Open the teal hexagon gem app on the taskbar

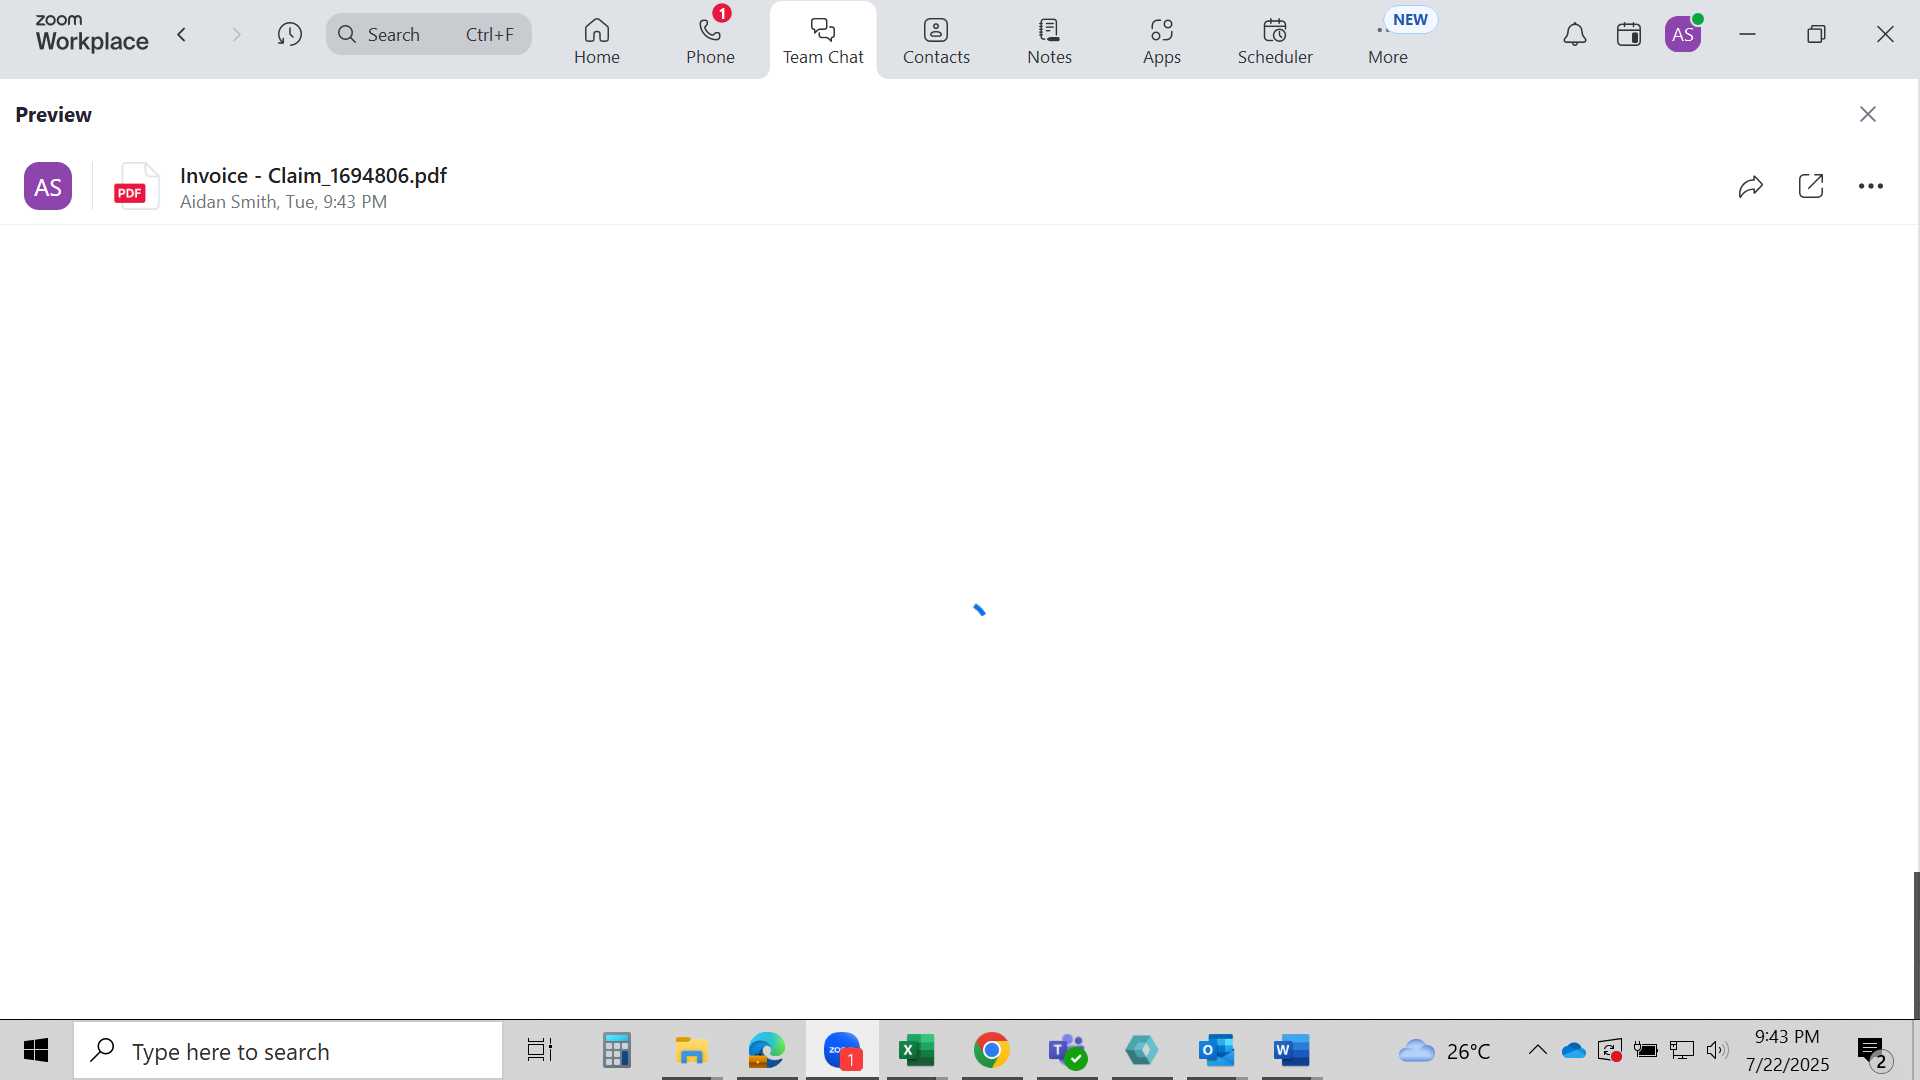1141,1050
